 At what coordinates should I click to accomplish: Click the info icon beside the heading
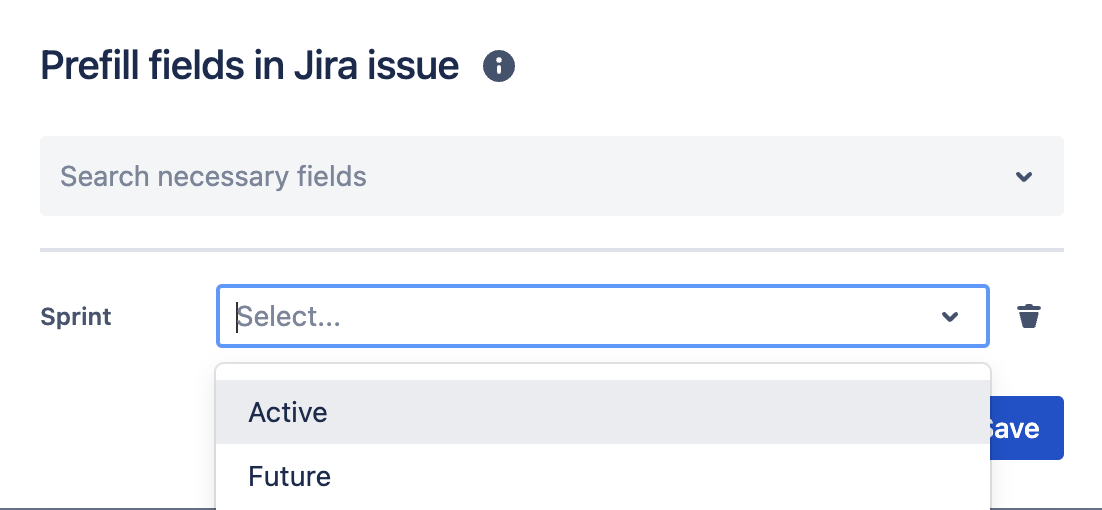coord(499,67)
